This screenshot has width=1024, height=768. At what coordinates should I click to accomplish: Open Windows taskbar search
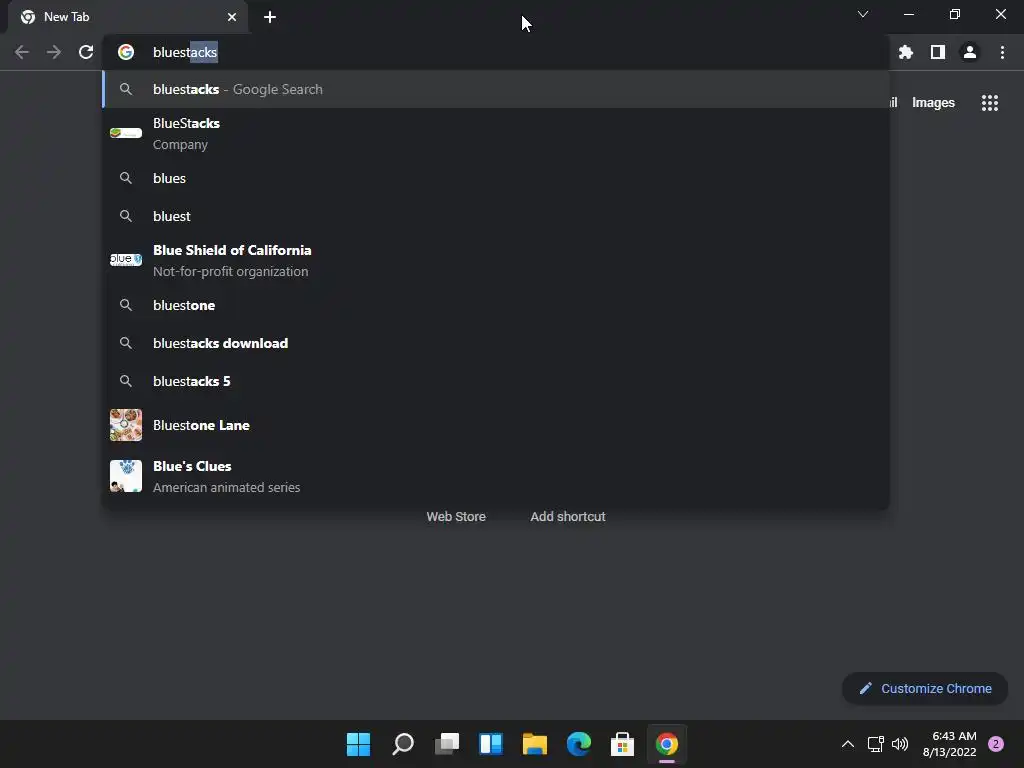pyautogui.click(x=403, y=744)
